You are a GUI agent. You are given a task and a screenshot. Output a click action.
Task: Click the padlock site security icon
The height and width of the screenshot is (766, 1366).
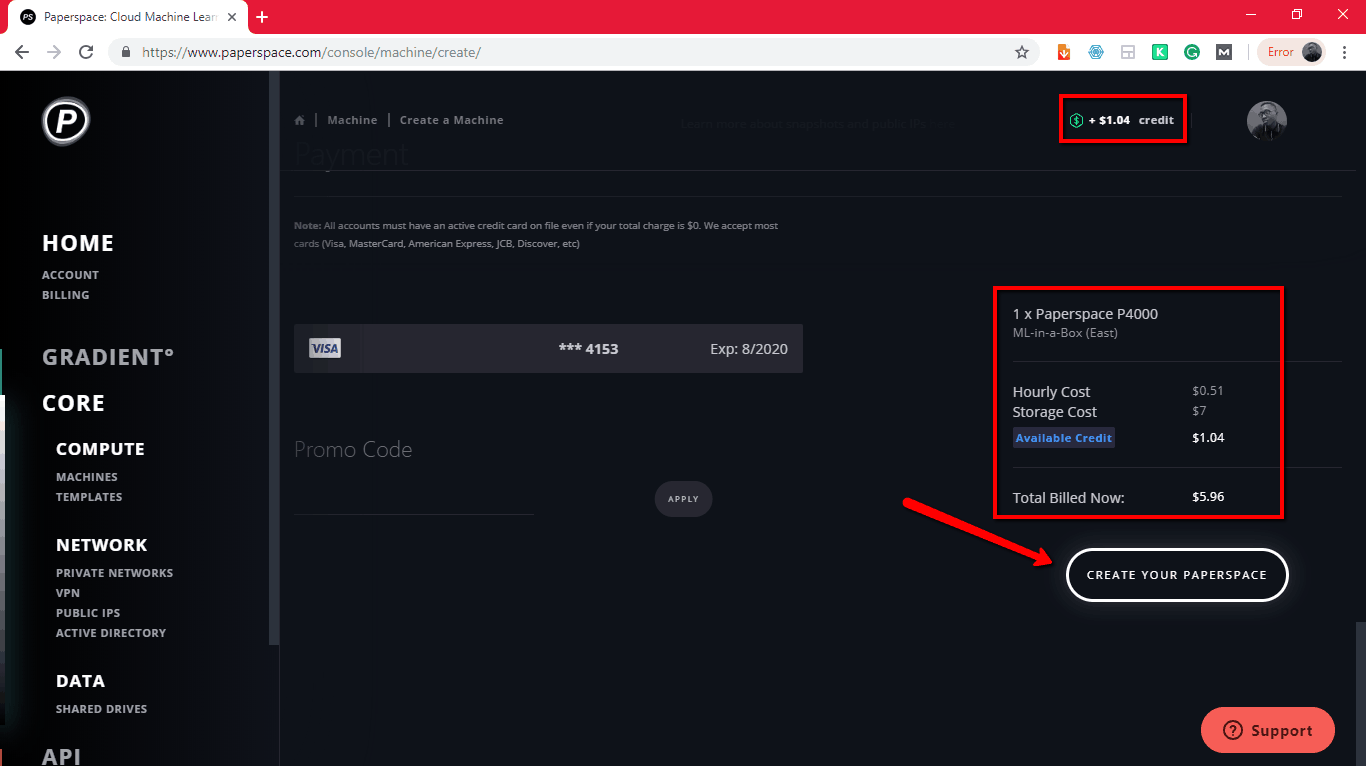(x=126, y=52)
